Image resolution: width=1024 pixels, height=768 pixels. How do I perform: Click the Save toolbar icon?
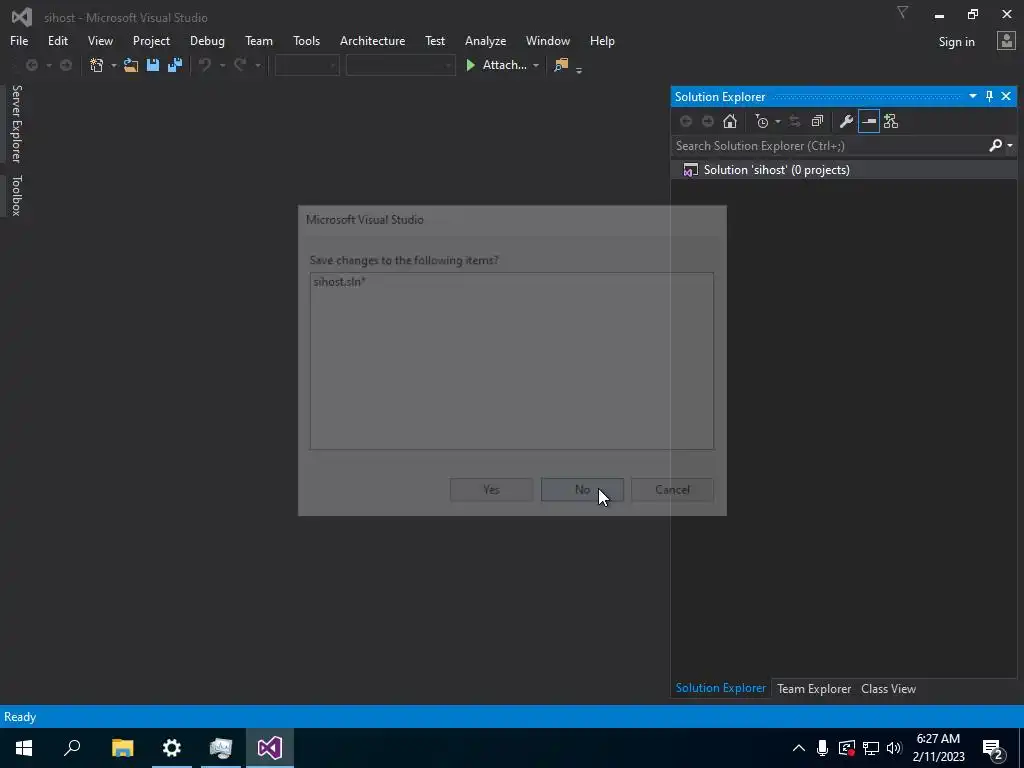point(153,65)
